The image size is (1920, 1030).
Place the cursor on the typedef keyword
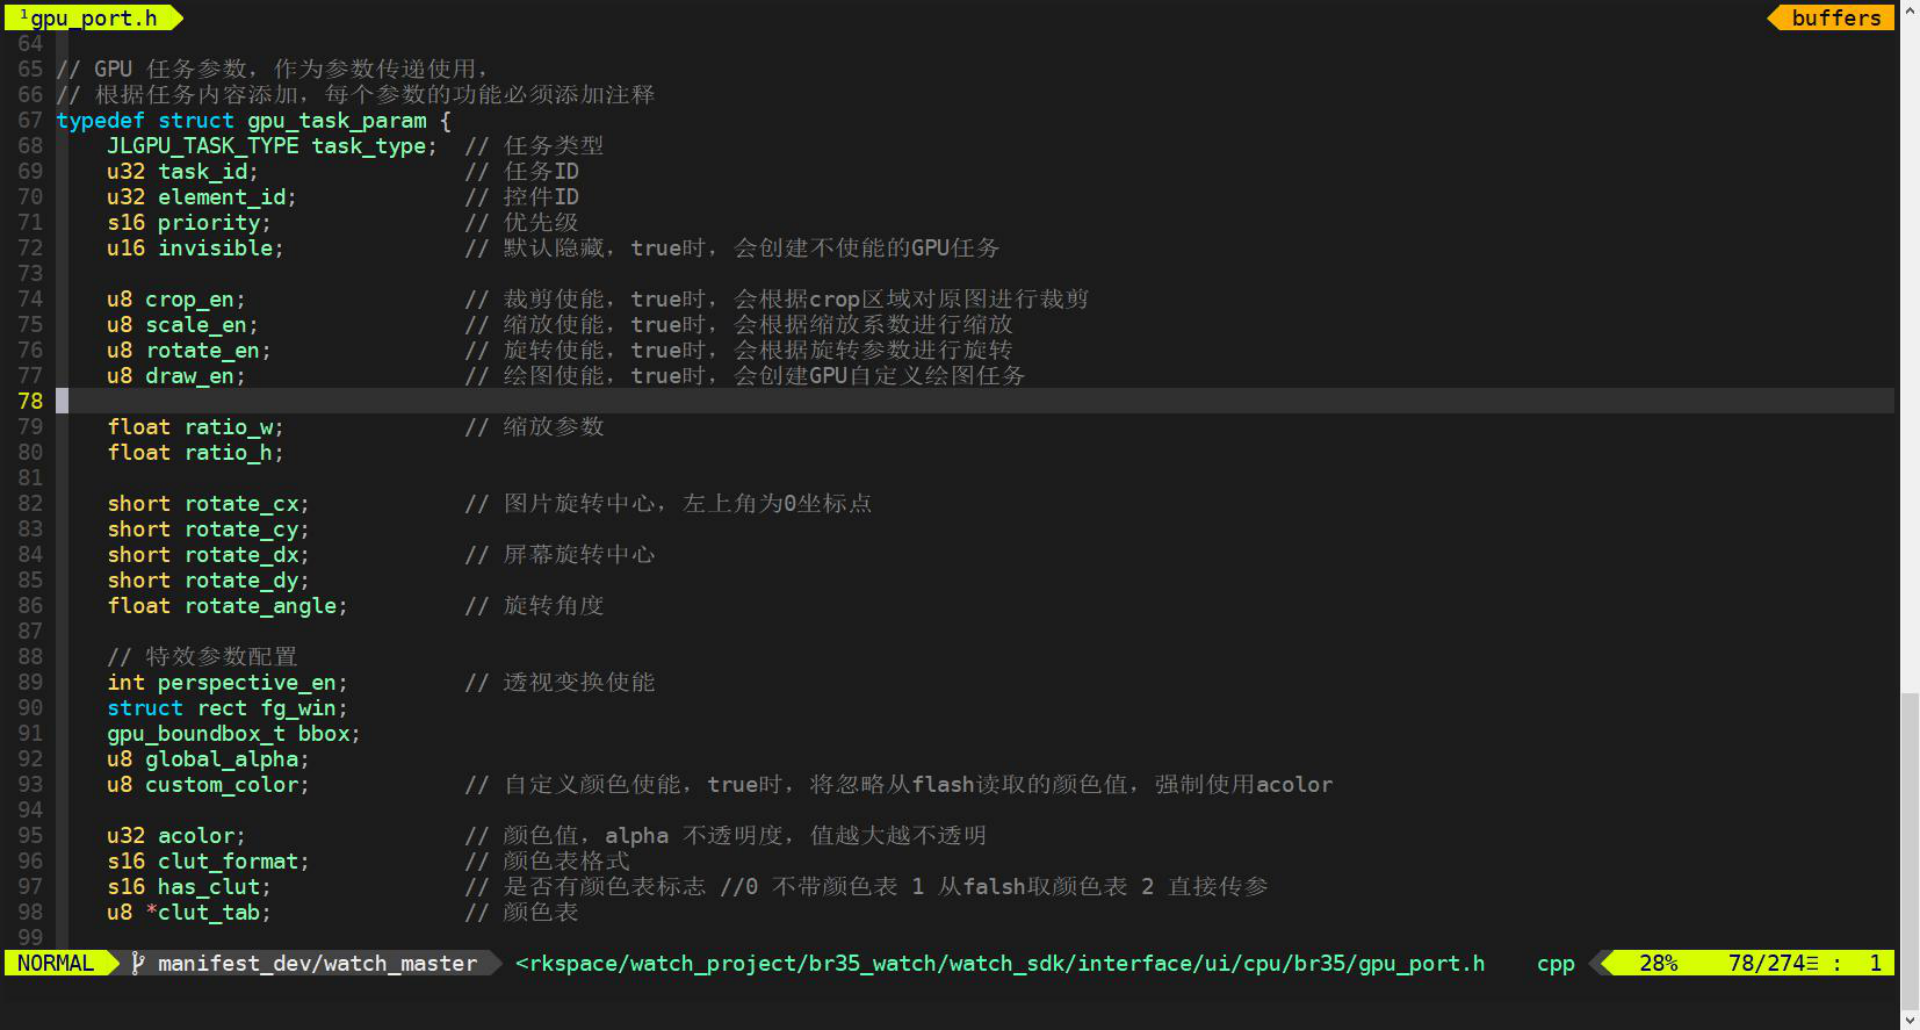point(100,120)
